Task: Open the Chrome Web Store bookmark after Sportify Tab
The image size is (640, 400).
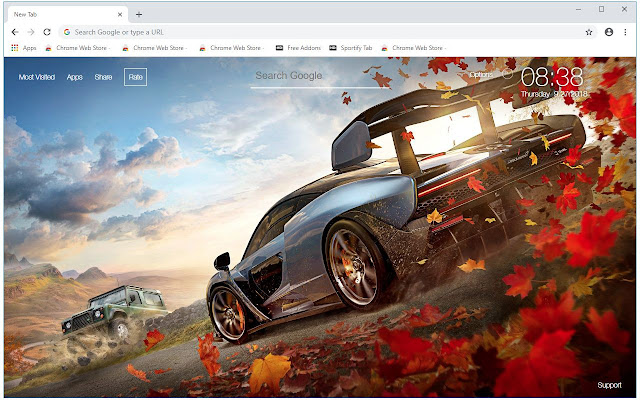Action: click(413, 48)
